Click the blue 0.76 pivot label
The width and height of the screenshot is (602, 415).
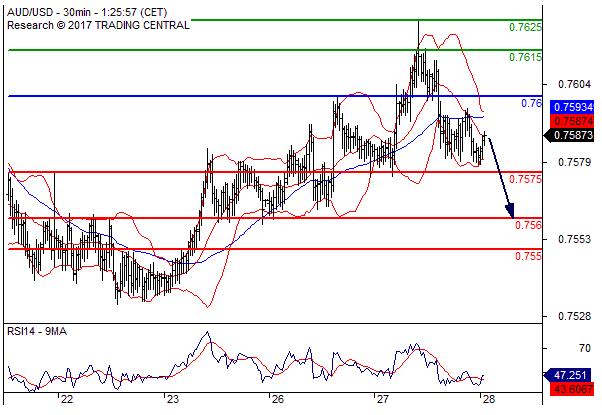pos(531,103)
